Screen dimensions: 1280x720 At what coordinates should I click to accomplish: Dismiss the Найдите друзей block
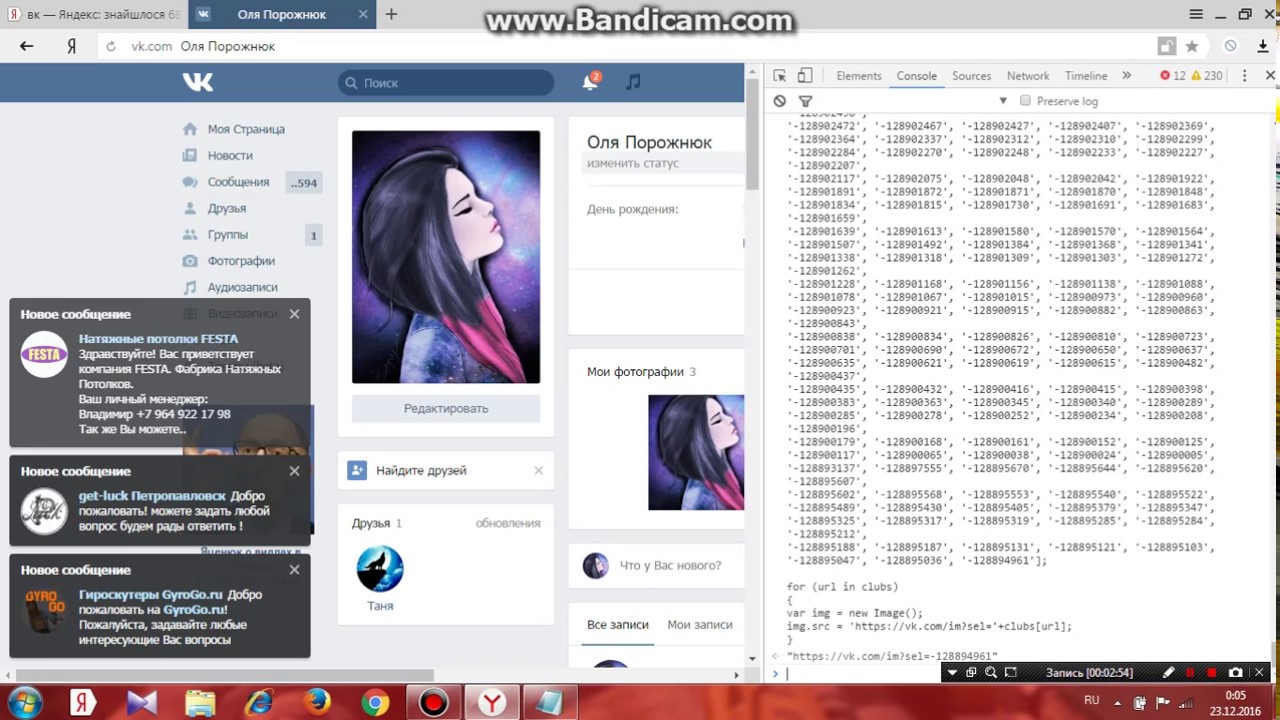click(538, 470)
